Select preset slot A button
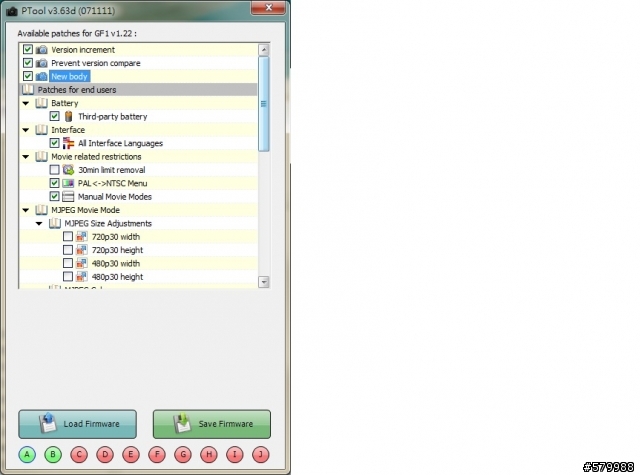 (27, 455)
